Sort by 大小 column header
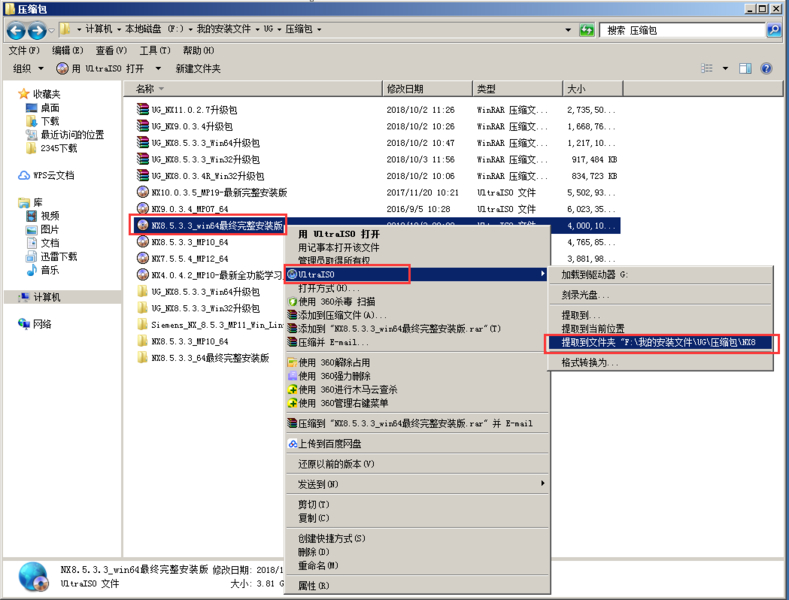The image size is (789, 600). (592, 89)
